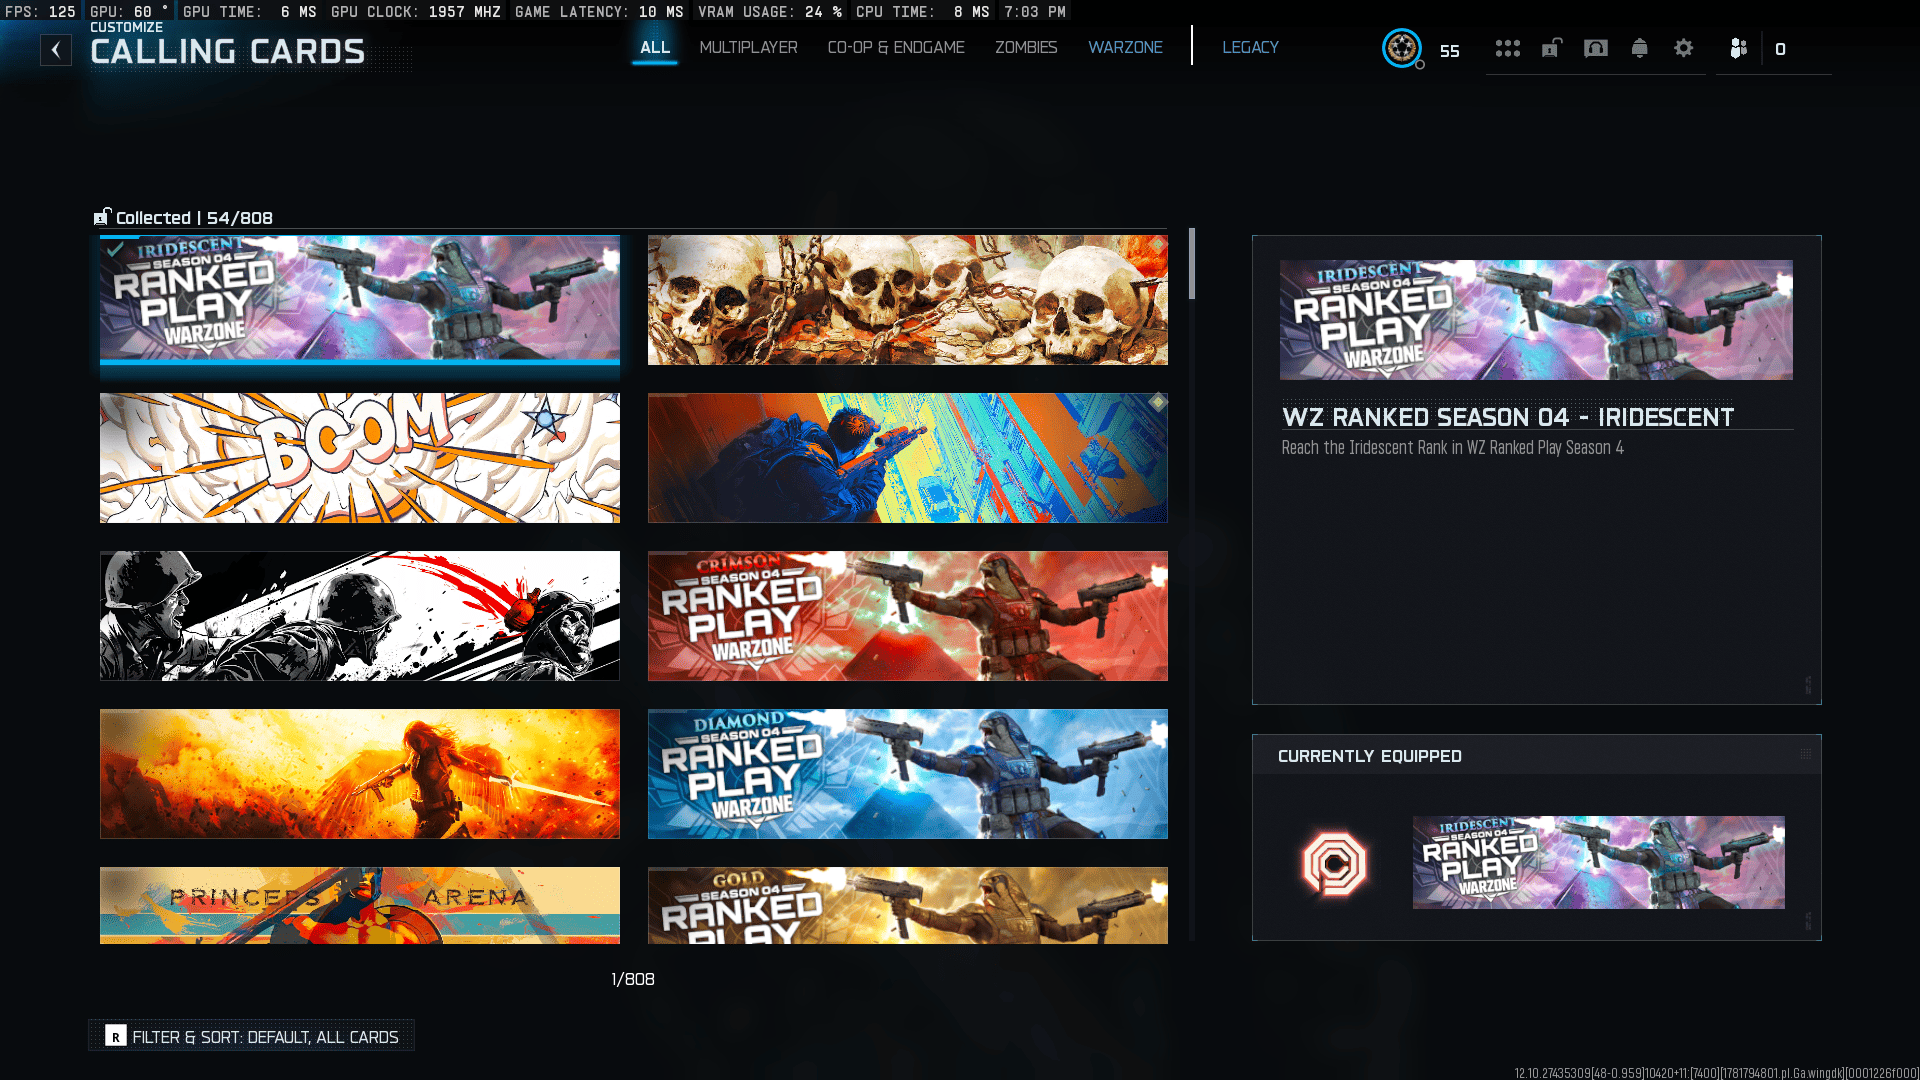The image size is (1920, 1080).
Task: Click the Currently Equipped header
Action: point(1370,756)
